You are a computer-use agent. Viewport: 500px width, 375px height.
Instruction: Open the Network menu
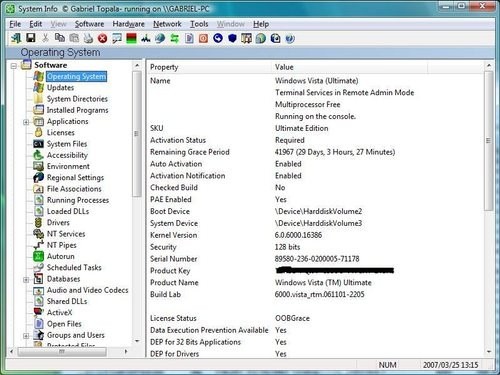coord(167,24)
